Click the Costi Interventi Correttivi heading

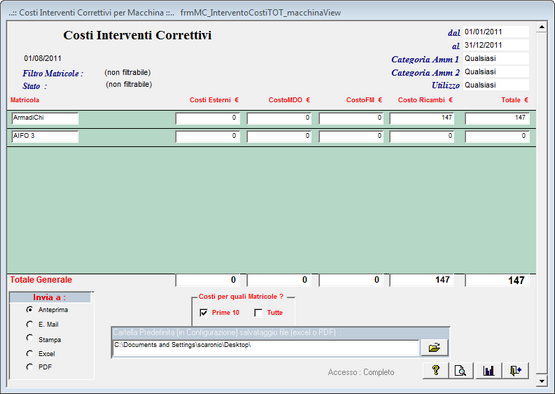pyautogui.click(x=137, y=35)
